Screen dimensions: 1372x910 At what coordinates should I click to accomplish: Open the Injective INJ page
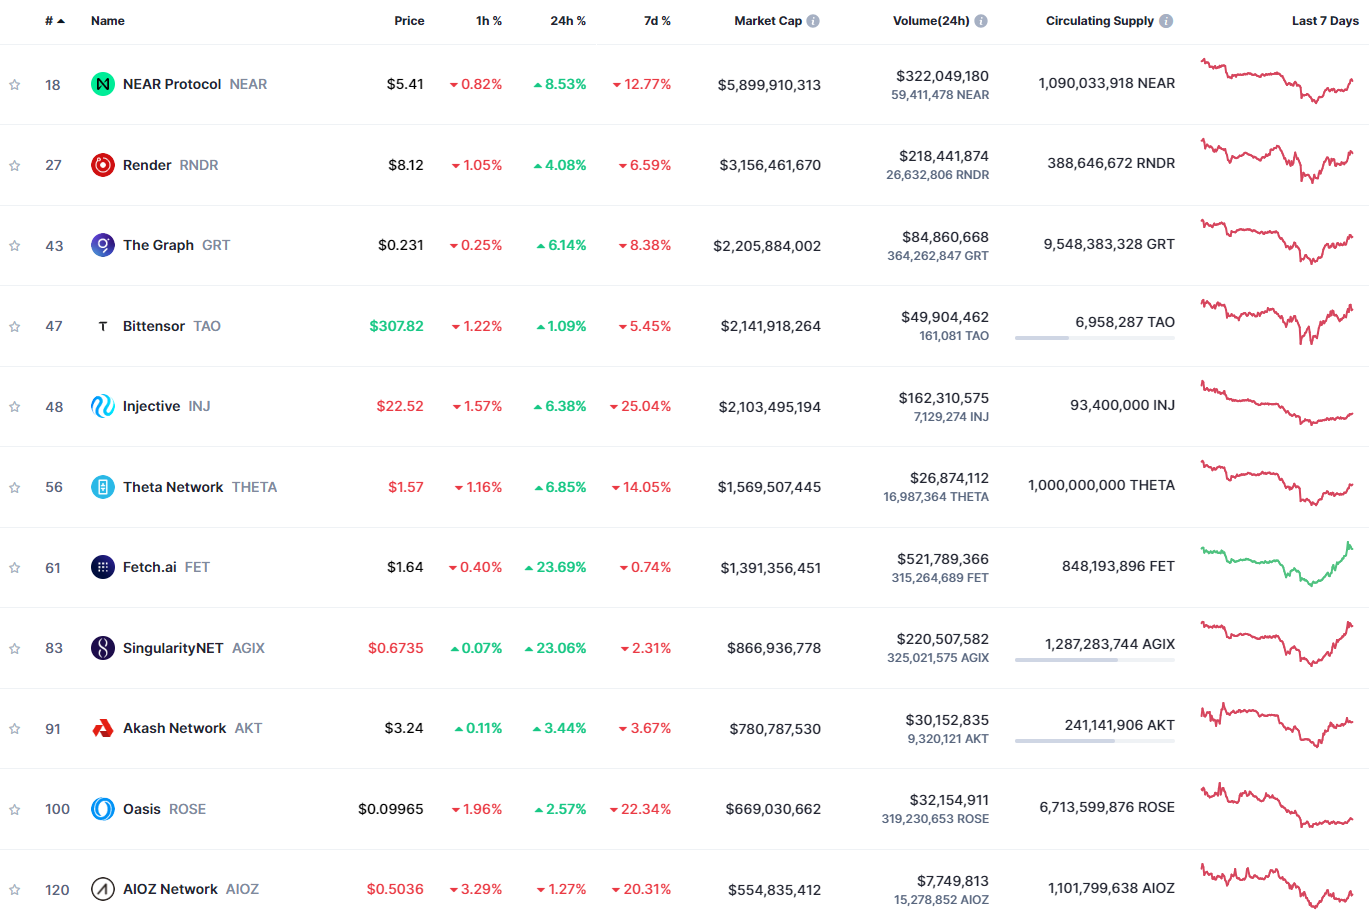tap(167, 406)
